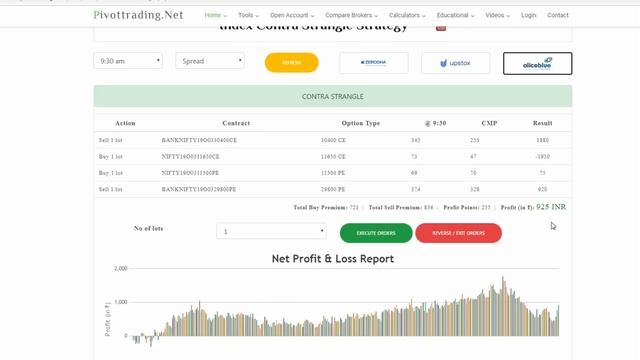
Task: Click the red Reverse / Exit Orders button
Action: point(458,233)
